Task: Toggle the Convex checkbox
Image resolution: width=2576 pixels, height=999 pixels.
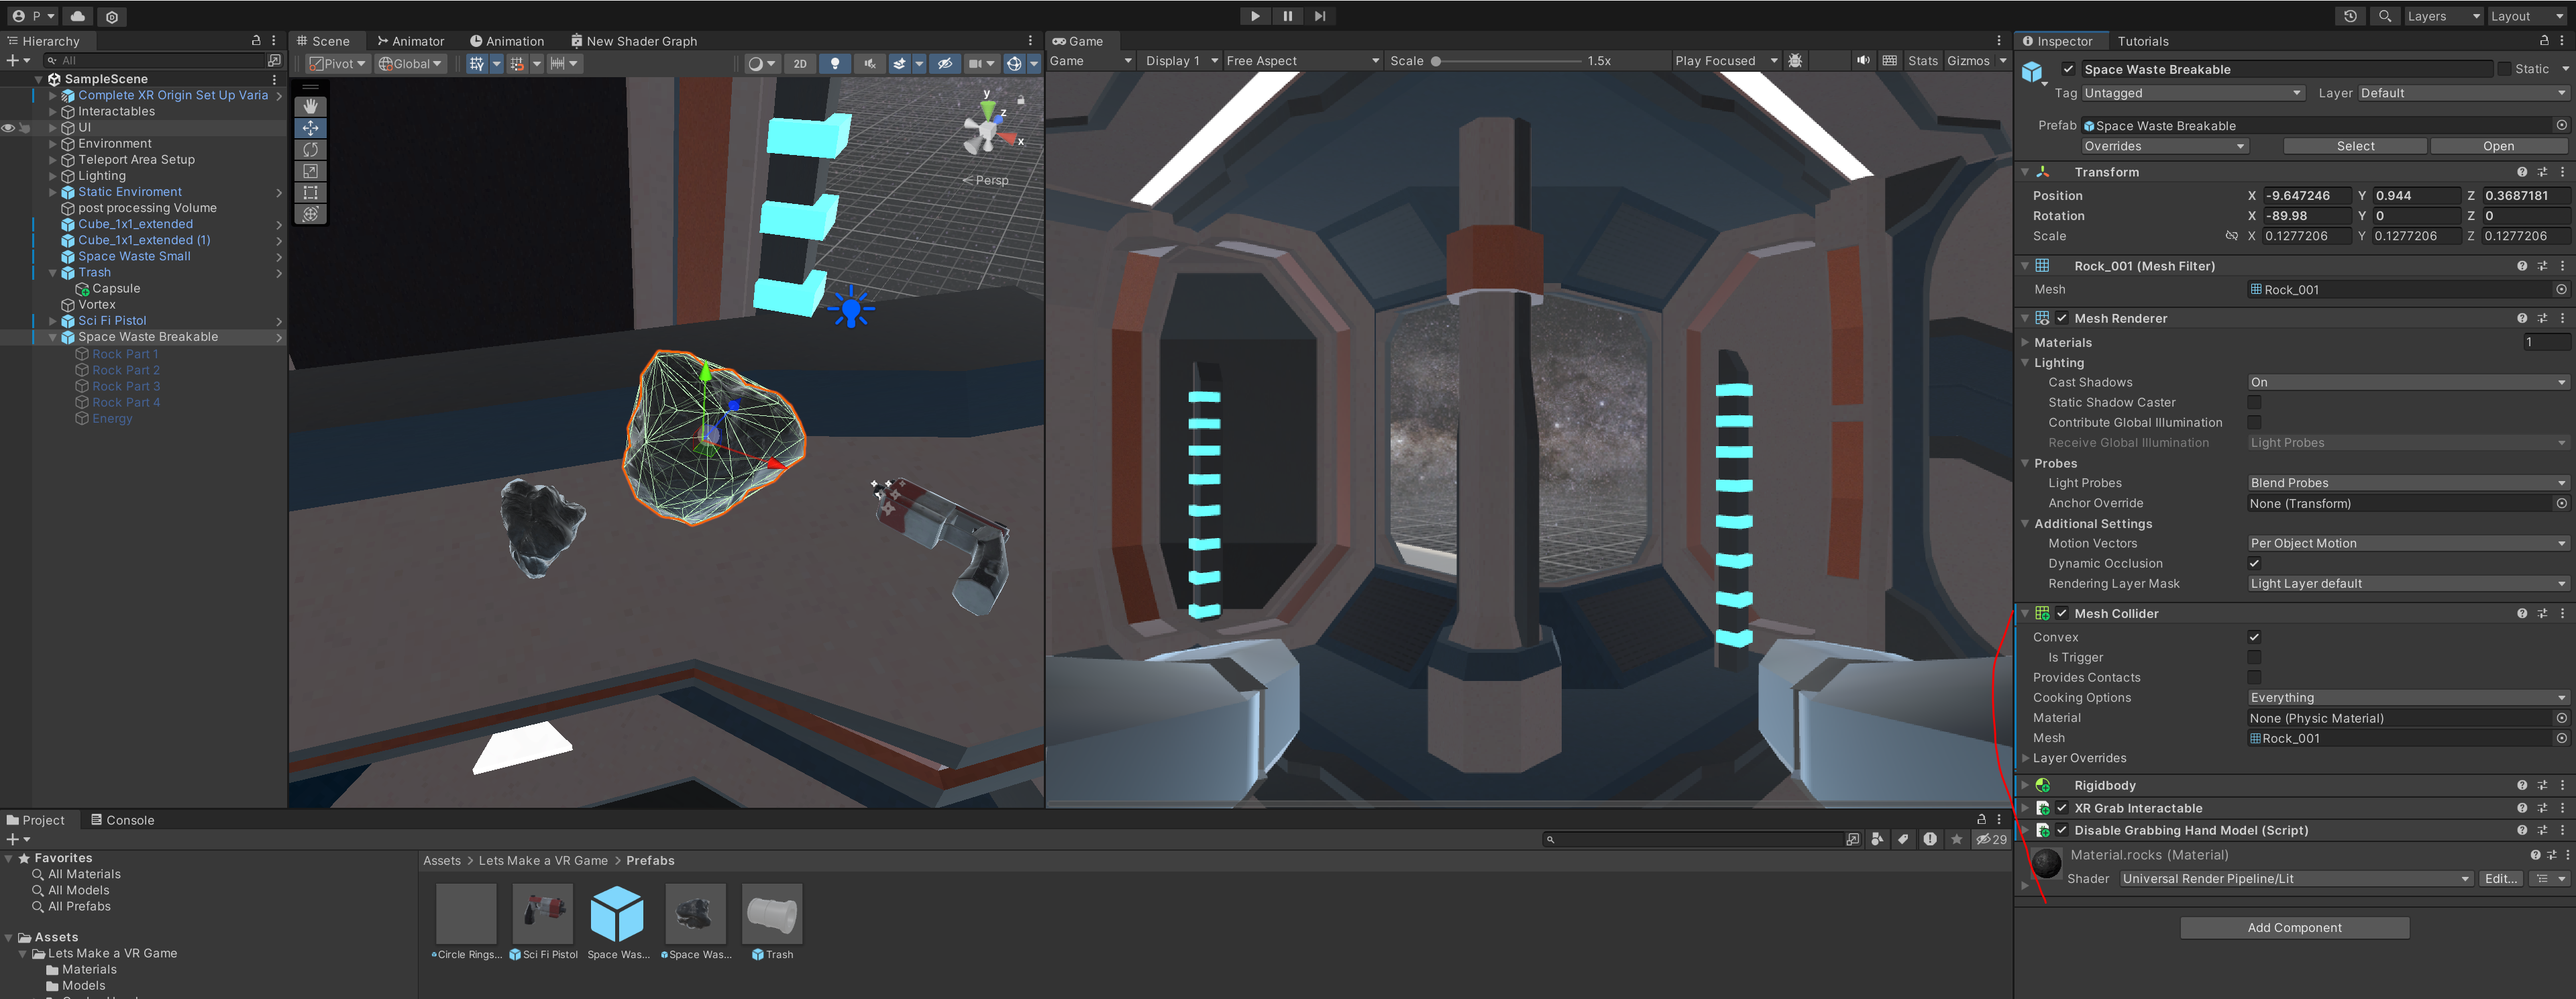Action: 2253,637
